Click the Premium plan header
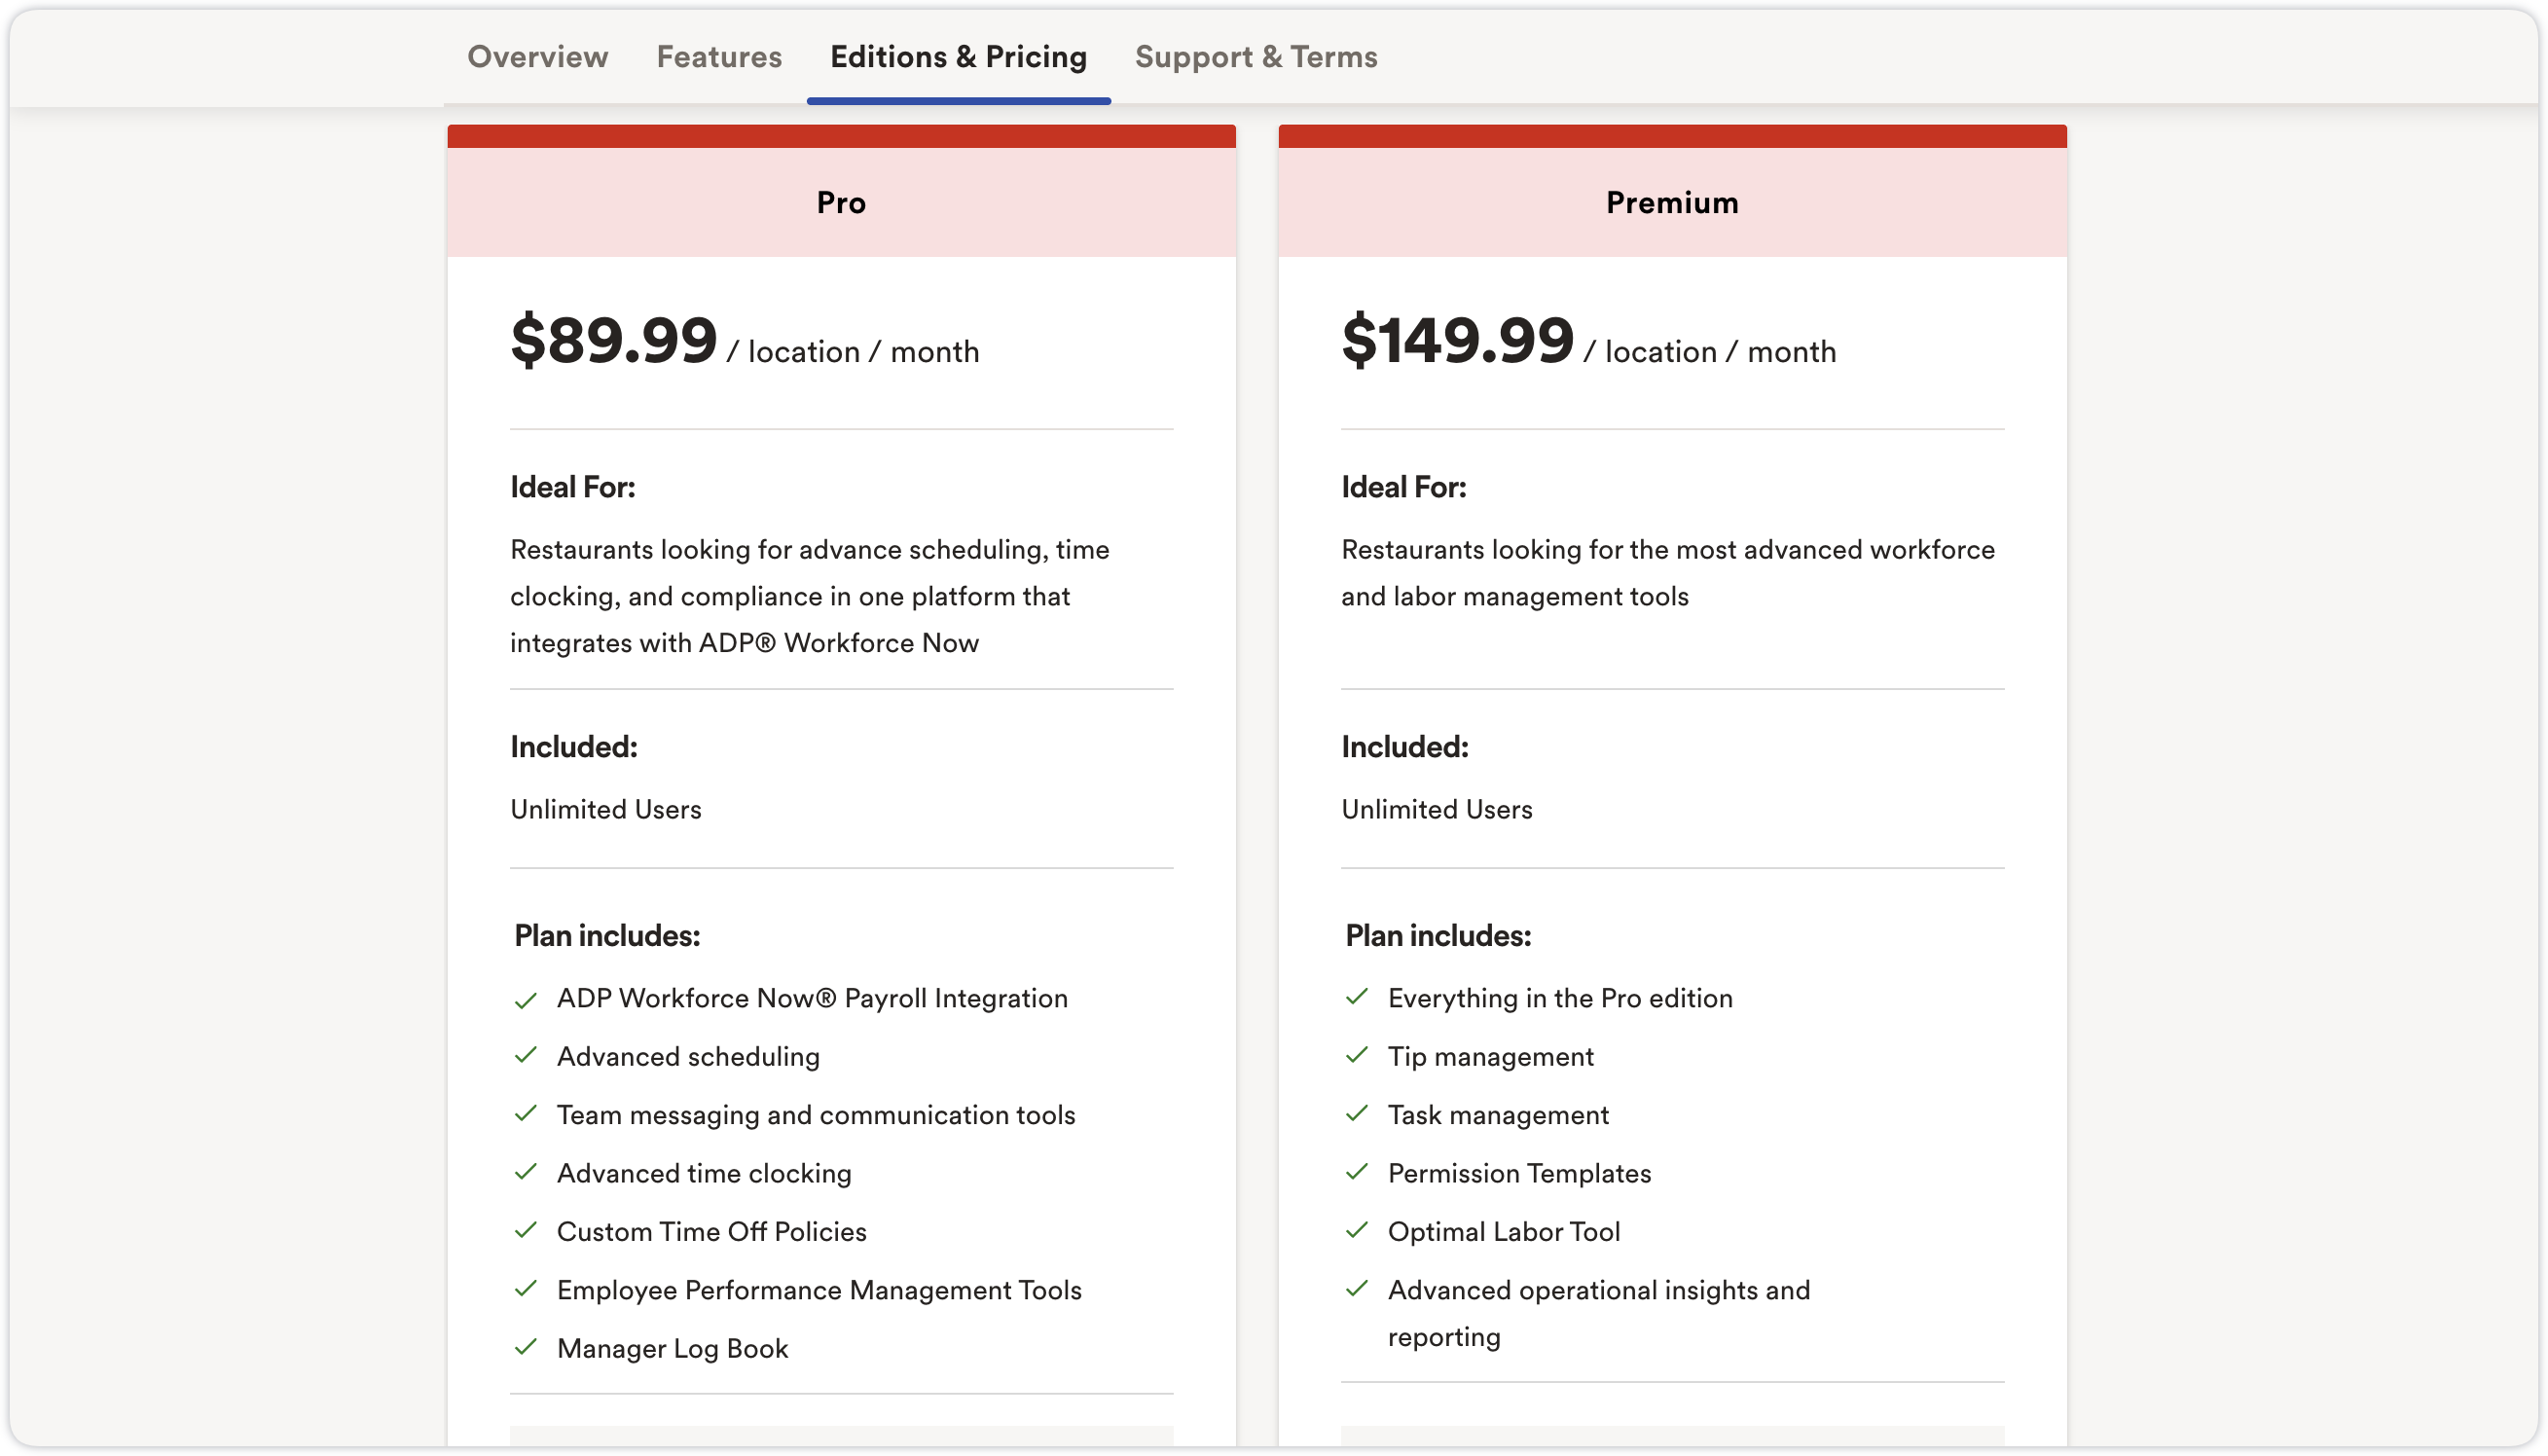Viewport: 2548px width, 1456px height. (1672, 203)
